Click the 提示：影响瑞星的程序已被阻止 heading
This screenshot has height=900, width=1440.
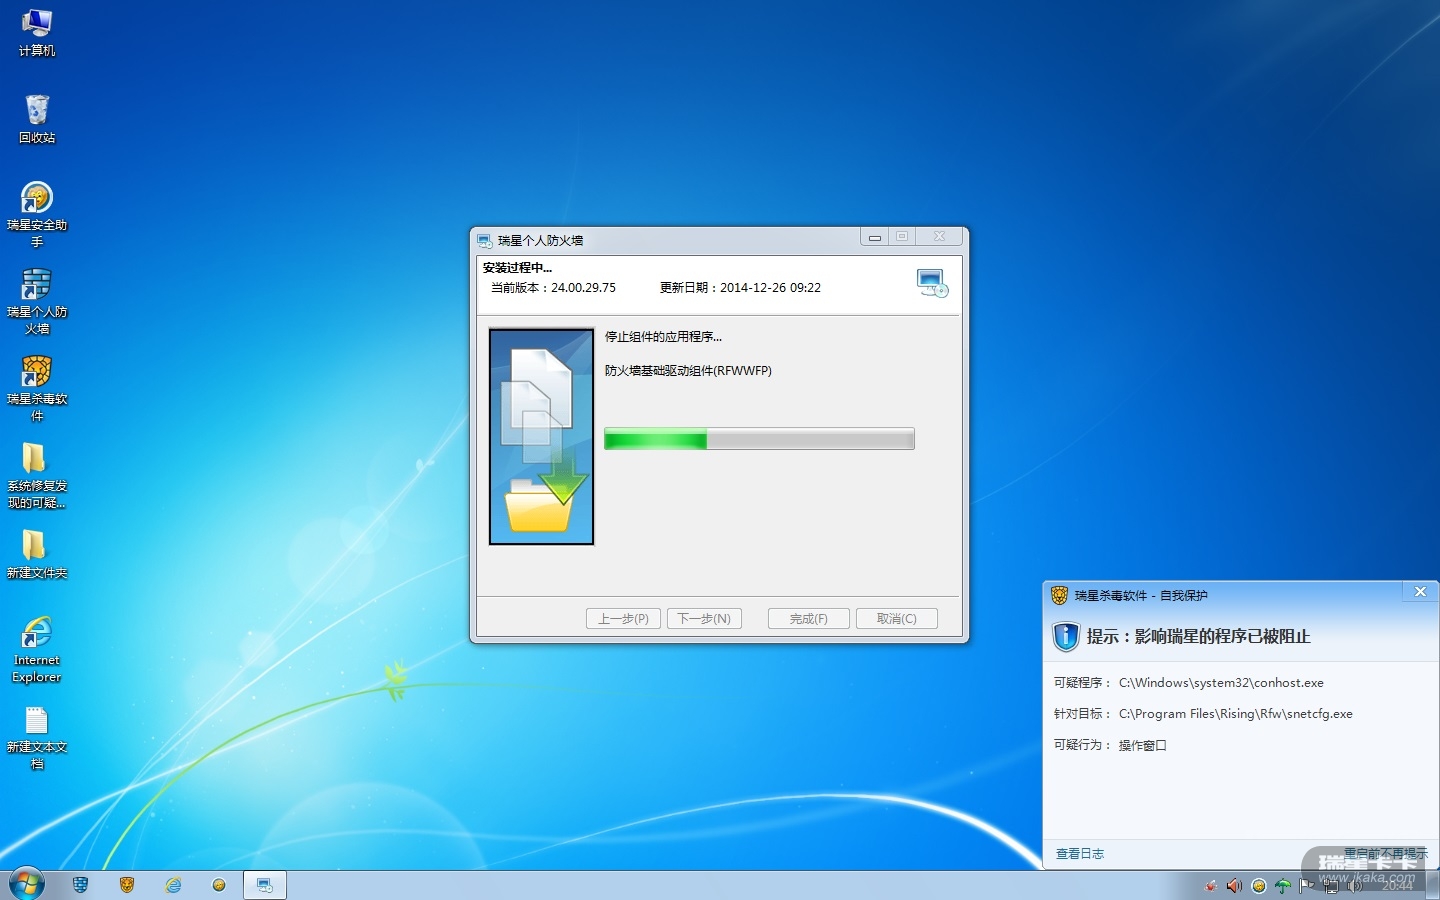pos(1198,637)
